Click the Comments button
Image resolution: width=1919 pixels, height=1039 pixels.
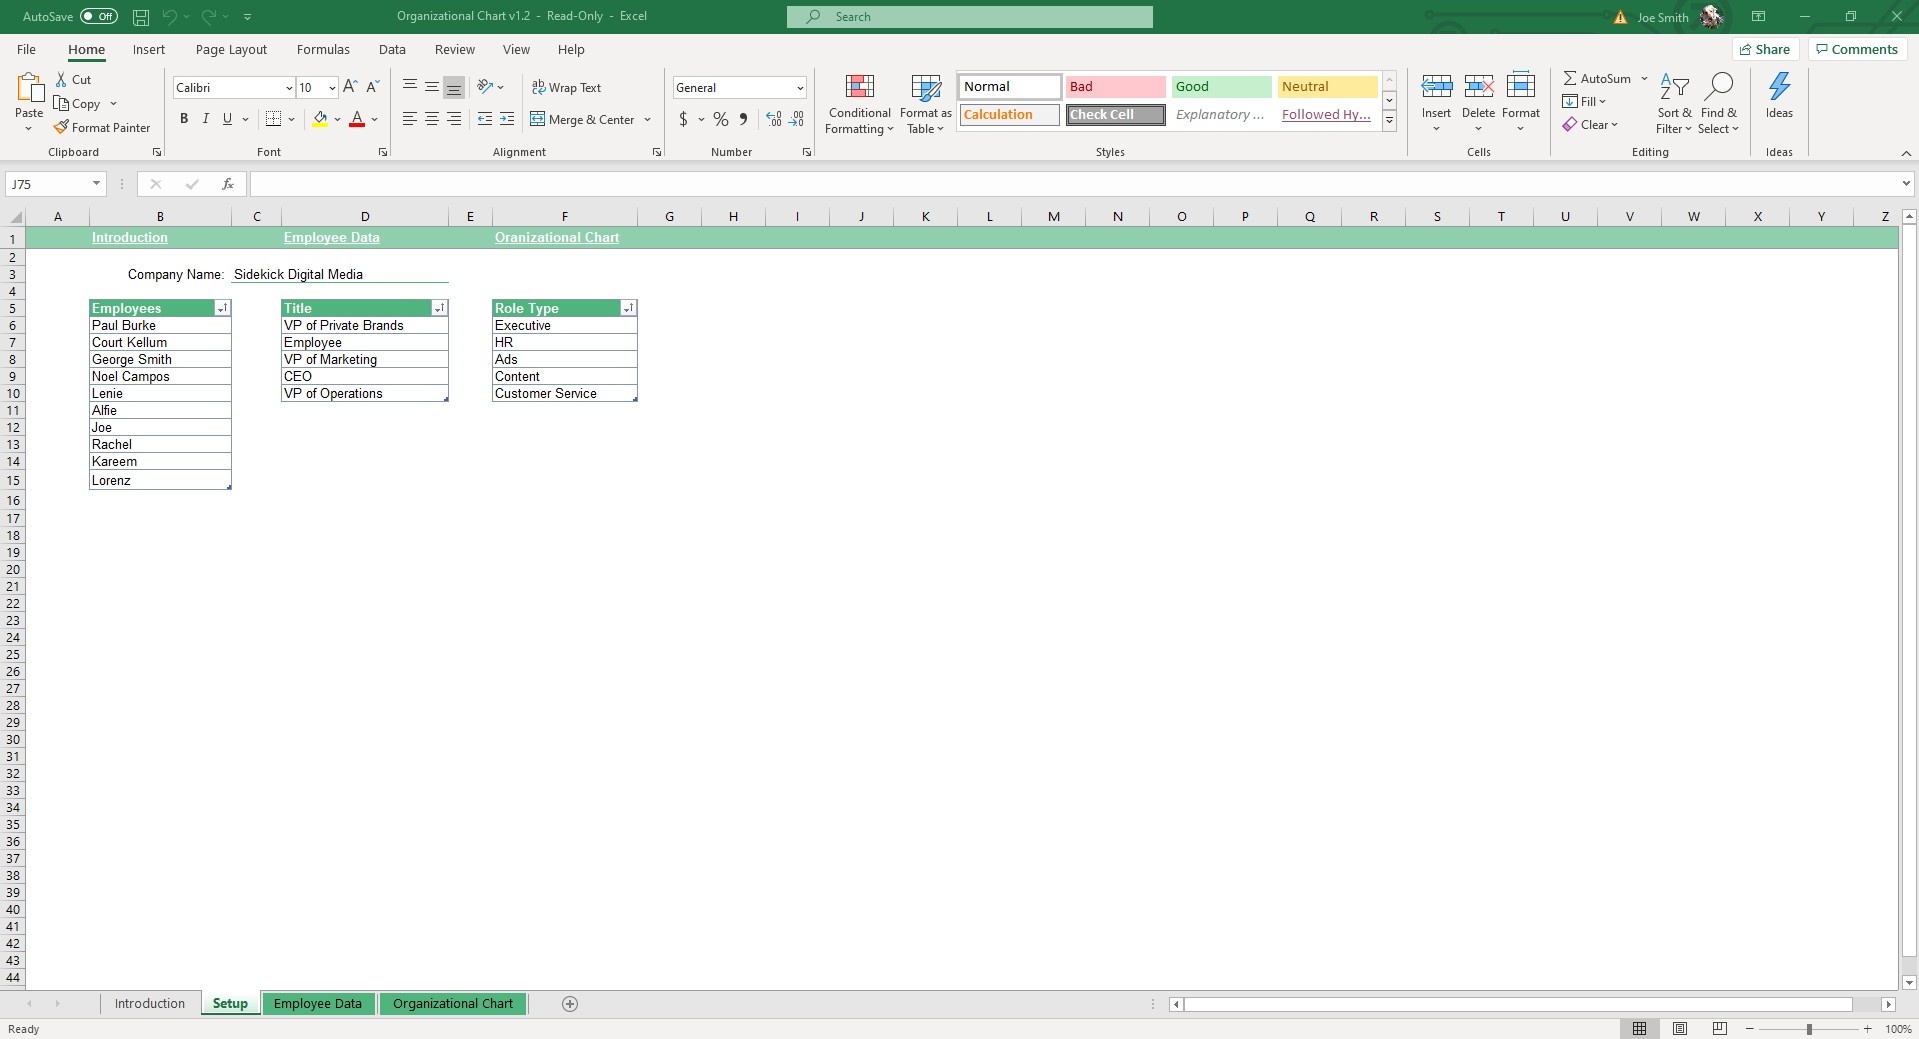[x=1857, y=49]
